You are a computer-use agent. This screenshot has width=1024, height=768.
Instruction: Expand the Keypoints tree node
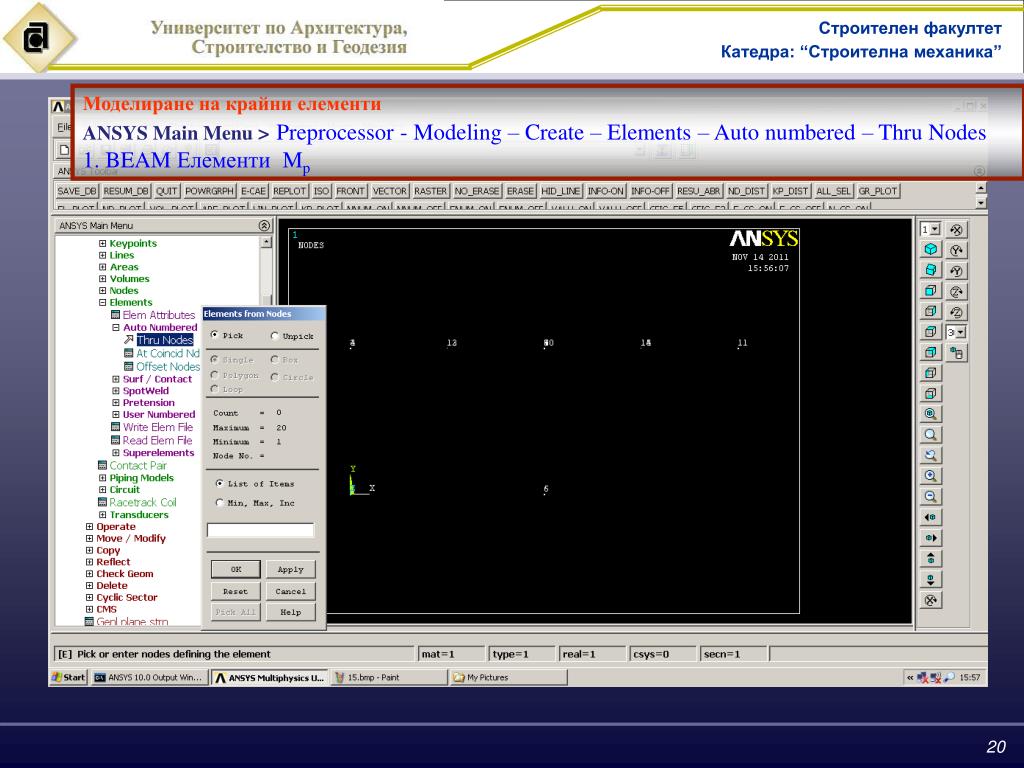click(103, 244)
